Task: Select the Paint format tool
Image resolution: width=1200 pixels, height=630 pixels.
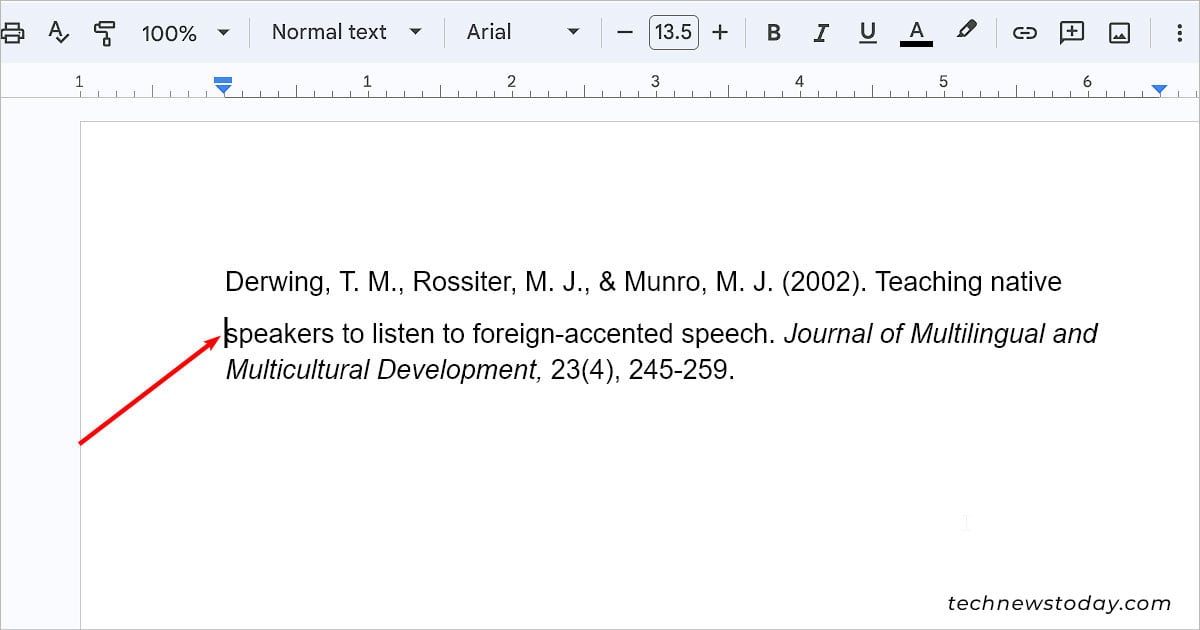Action: pyautogui.click(x=104, y=32)
